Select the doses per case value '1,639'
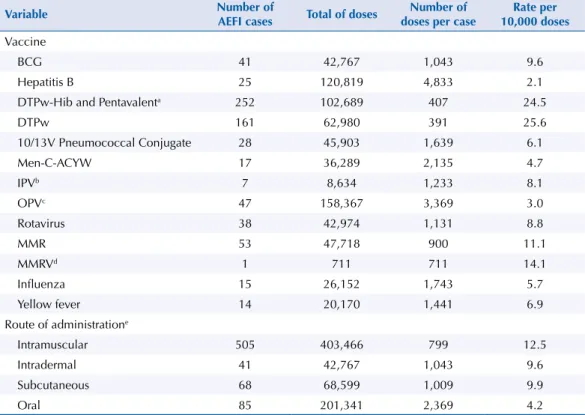This screenshot has height=415, width=585. (438, 143)
